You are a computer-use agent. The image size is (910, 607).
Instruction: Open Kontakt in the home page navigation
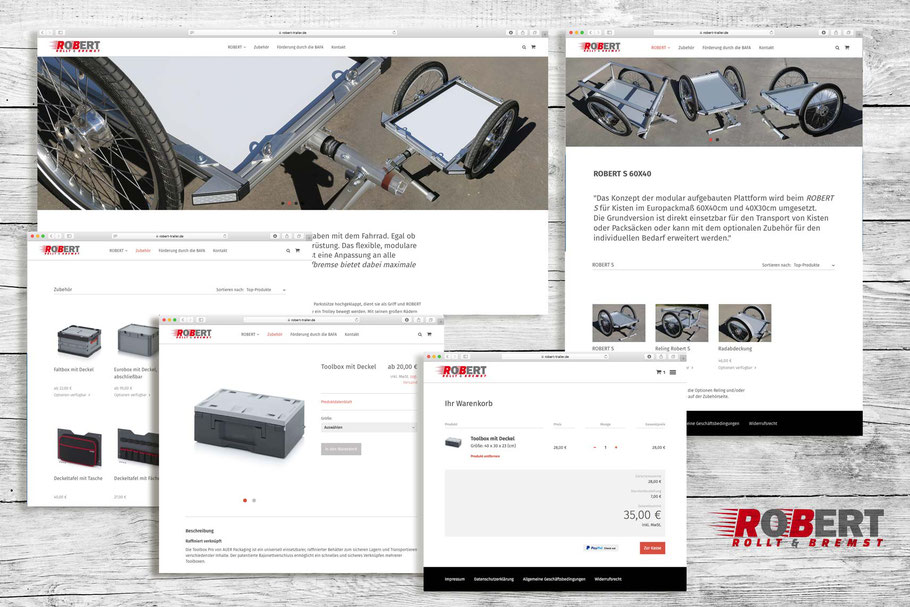[x=338, y=47]
